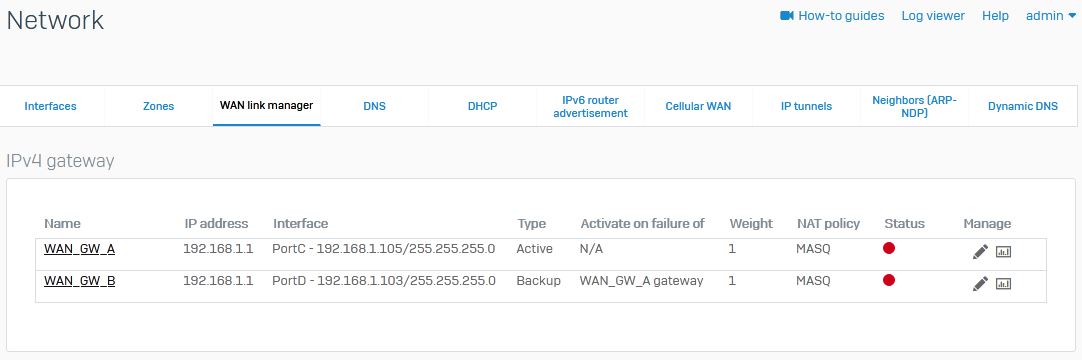
Task: Open the WAN_GW_A gateway link
Action: tap(79, 249)
